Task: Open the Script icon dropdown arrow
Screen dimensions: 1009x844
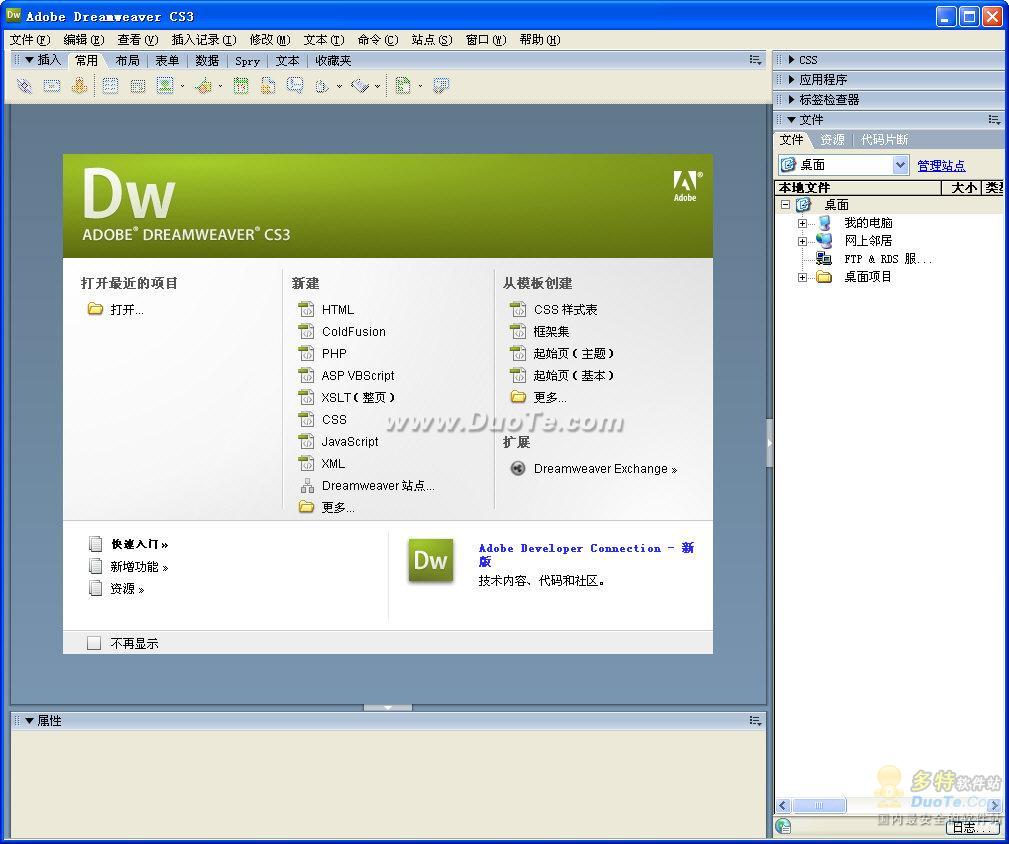Action: [x=377, y=86]
